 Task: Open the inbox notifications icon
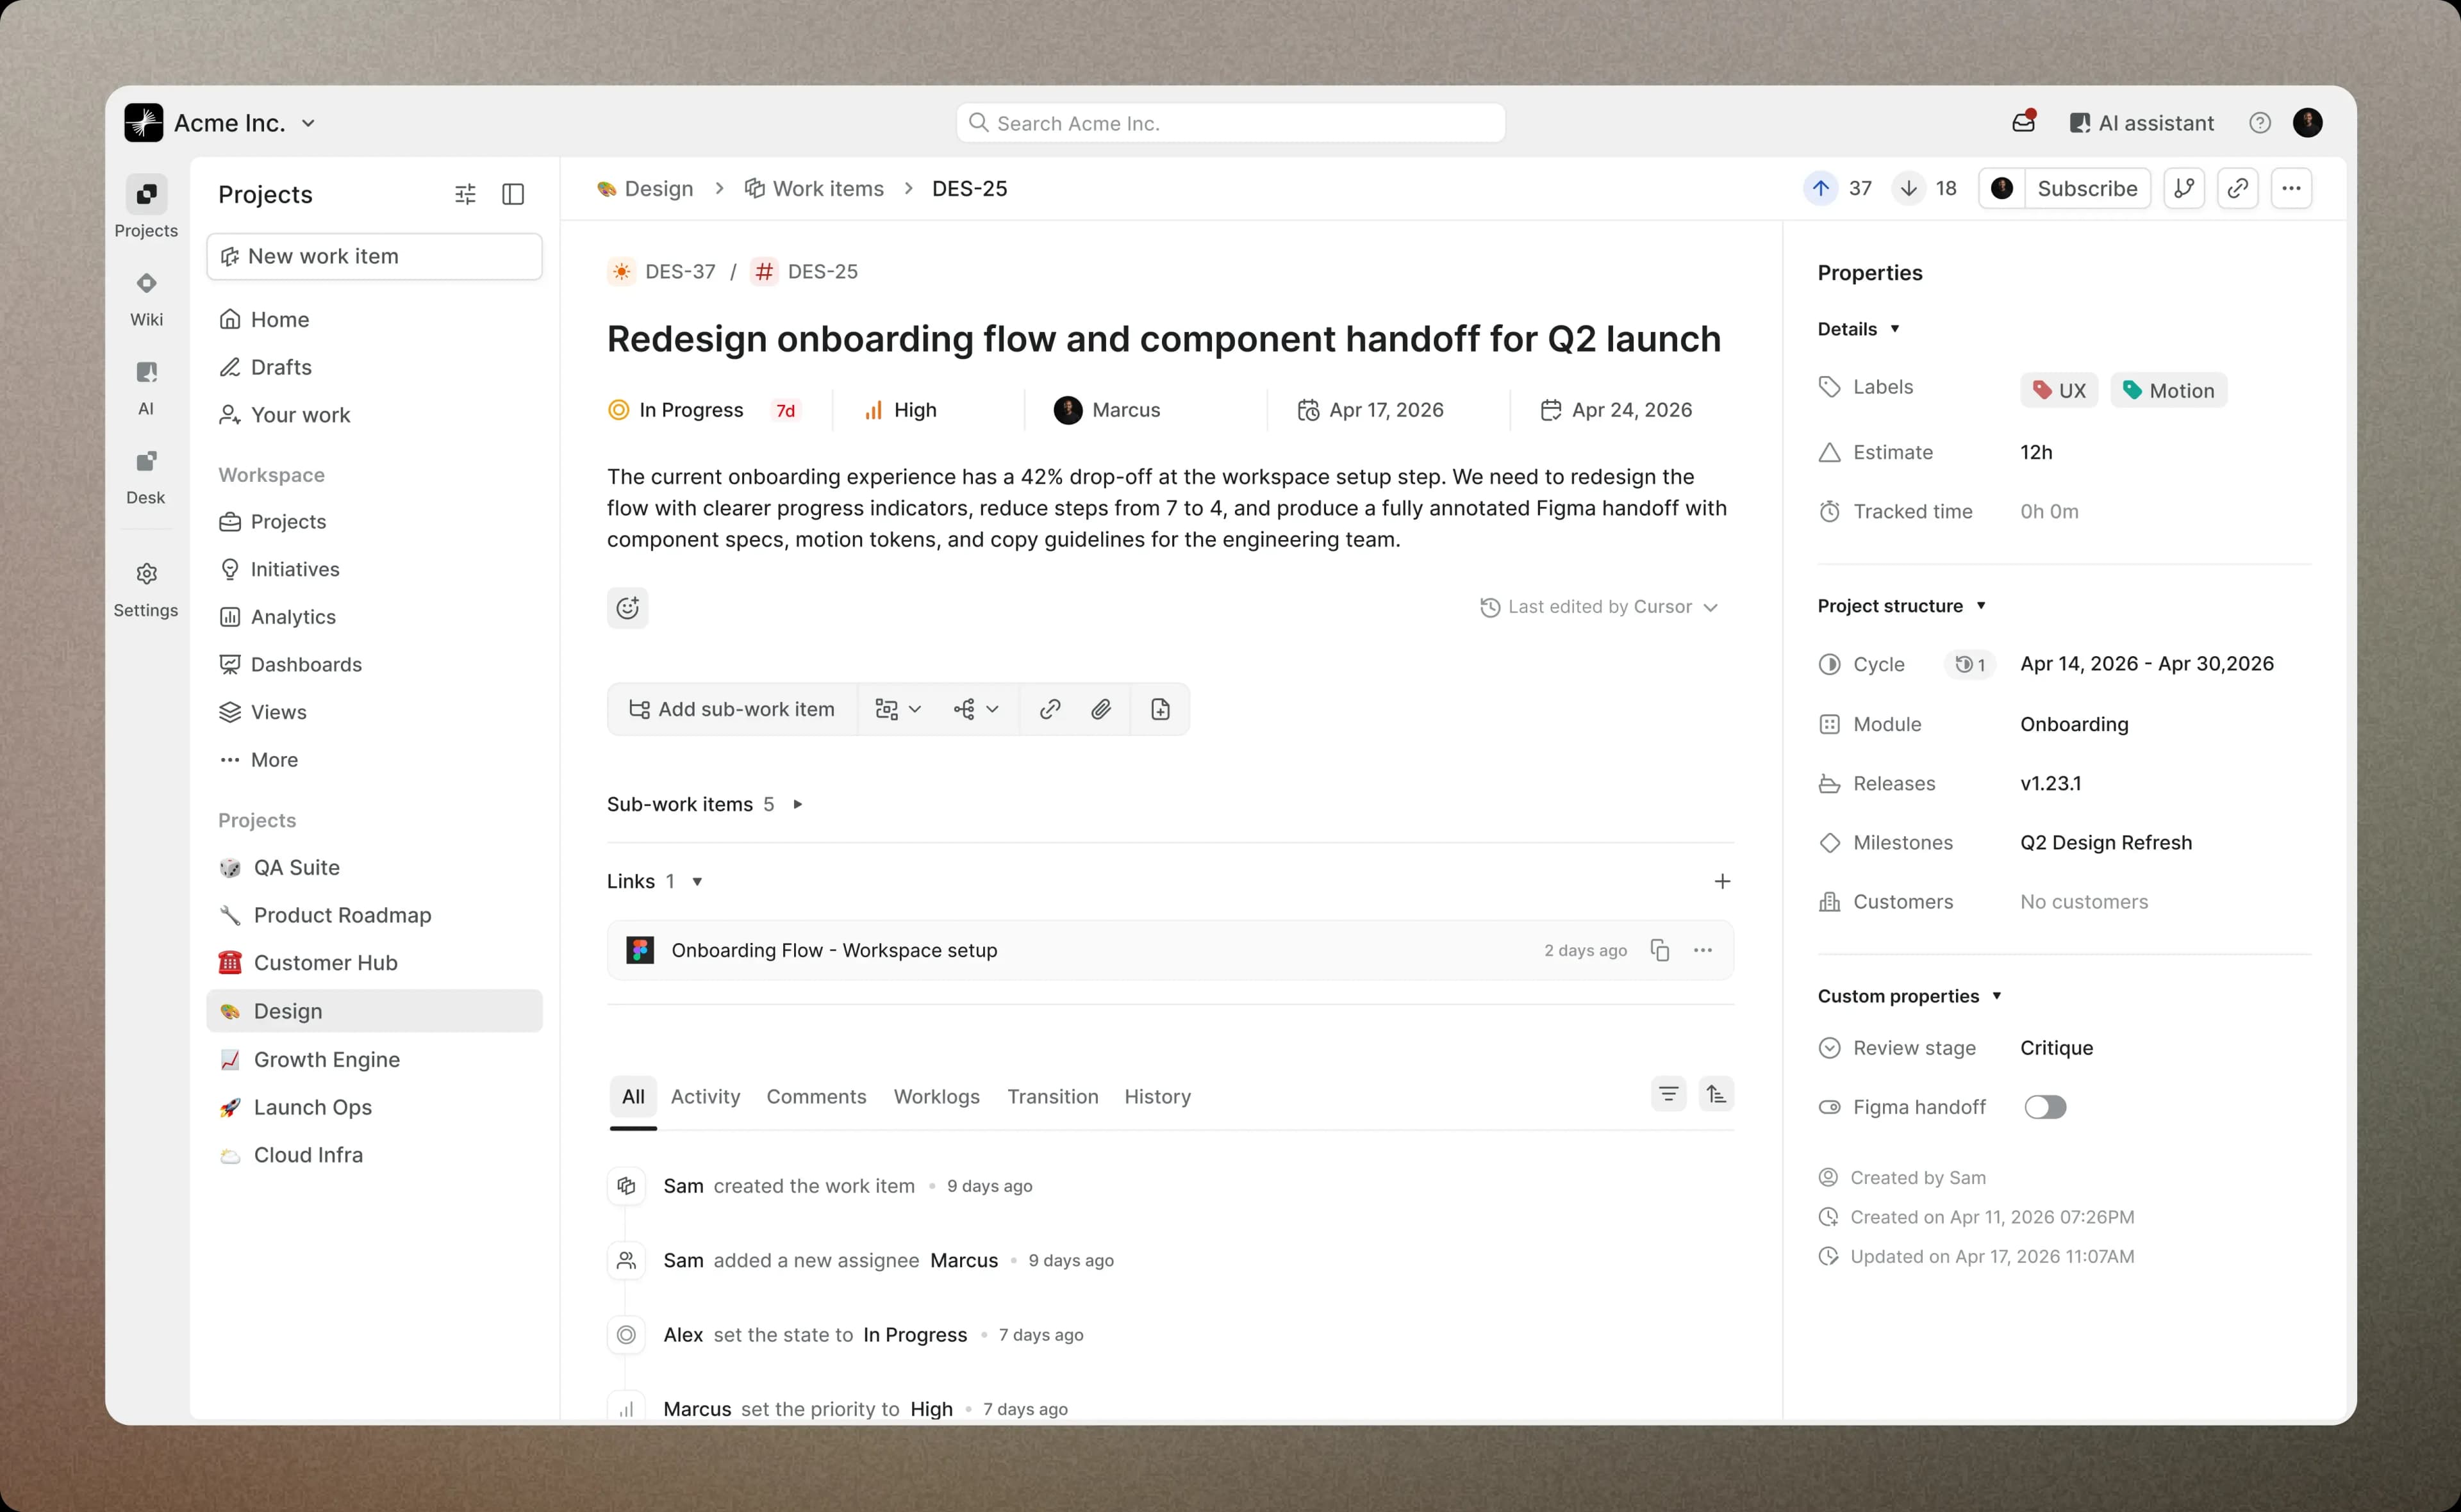[x=2024, y=123]
